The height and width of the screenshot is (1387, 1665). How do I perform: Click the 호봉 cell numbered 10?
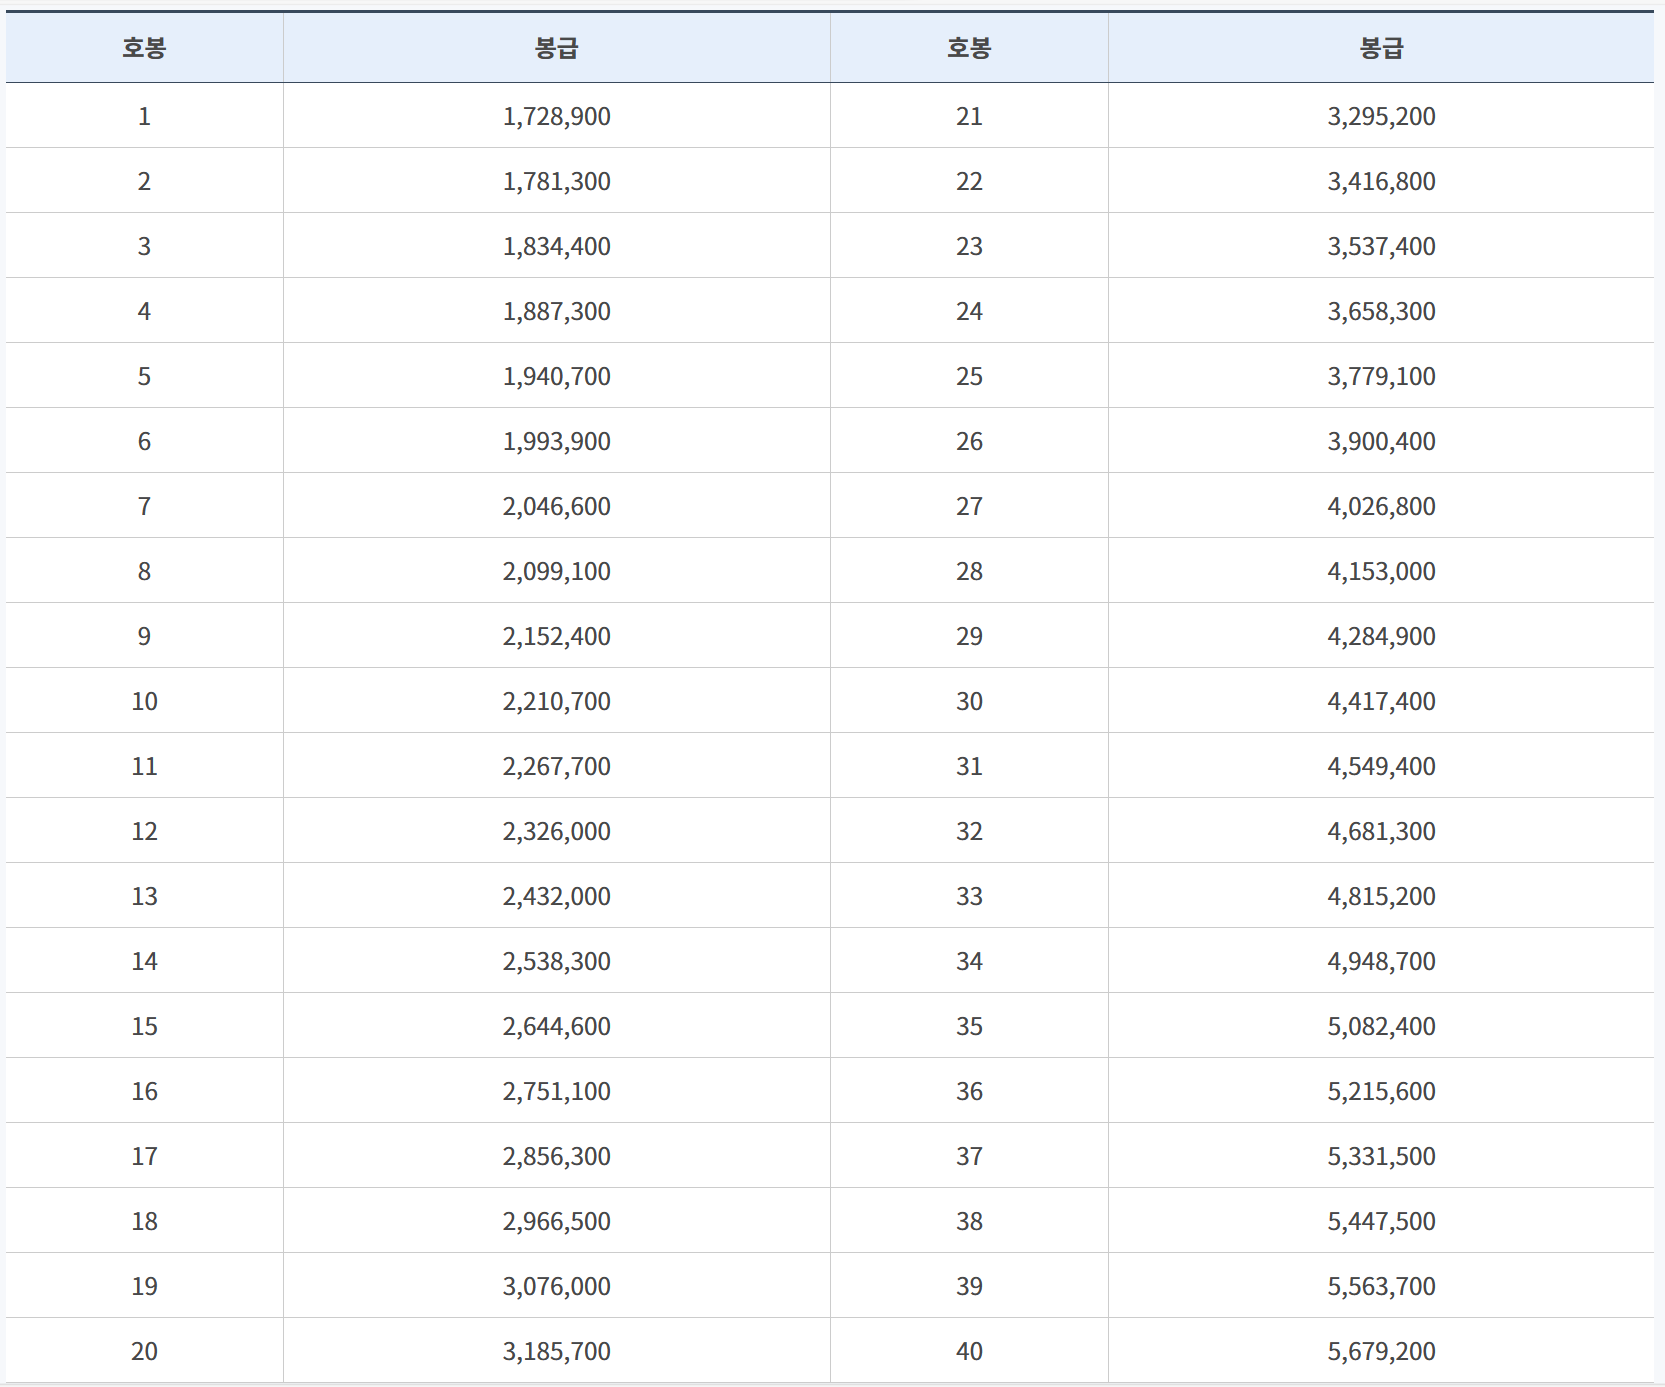[x=144, y=701]
